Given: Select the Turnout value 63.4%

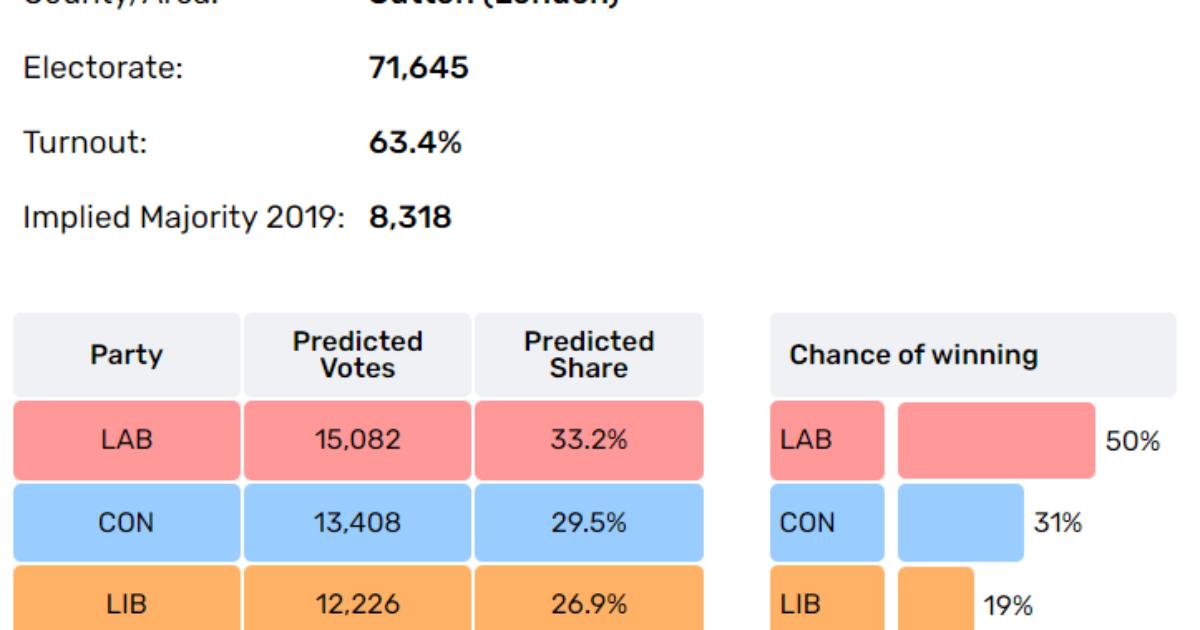Looking at the screenshot, I should [415, 143].
